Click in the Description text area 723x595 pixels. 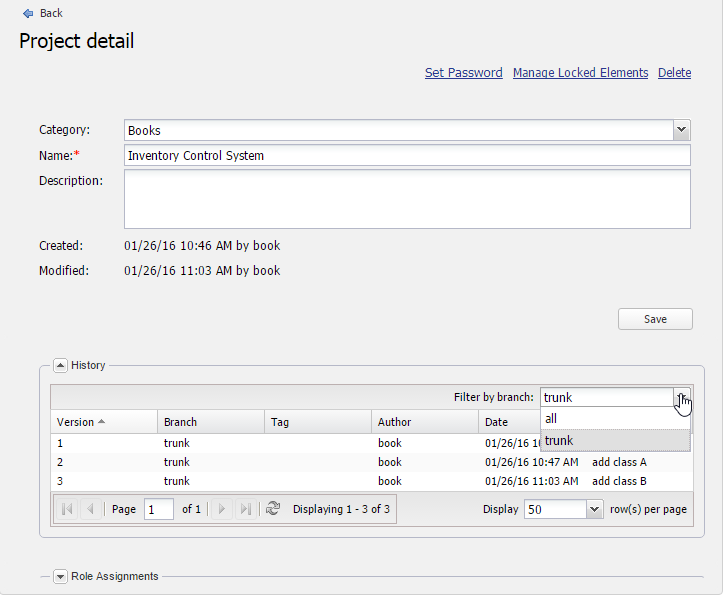coord(407,199)
